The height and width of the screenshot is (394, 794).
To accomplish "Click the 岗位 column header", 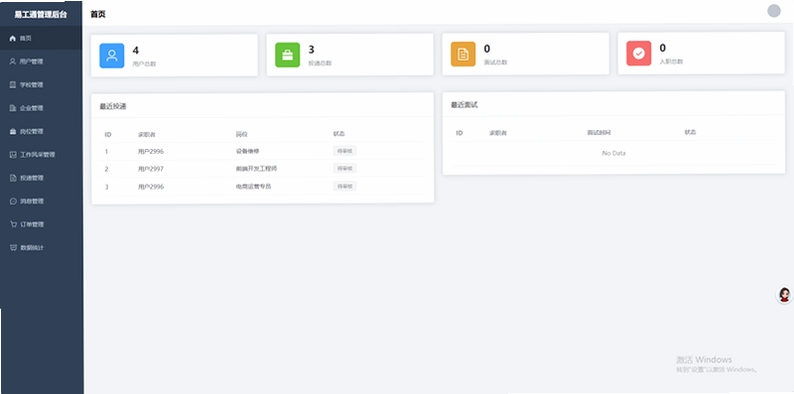I will pyautogui.click(x=242, y=134).
